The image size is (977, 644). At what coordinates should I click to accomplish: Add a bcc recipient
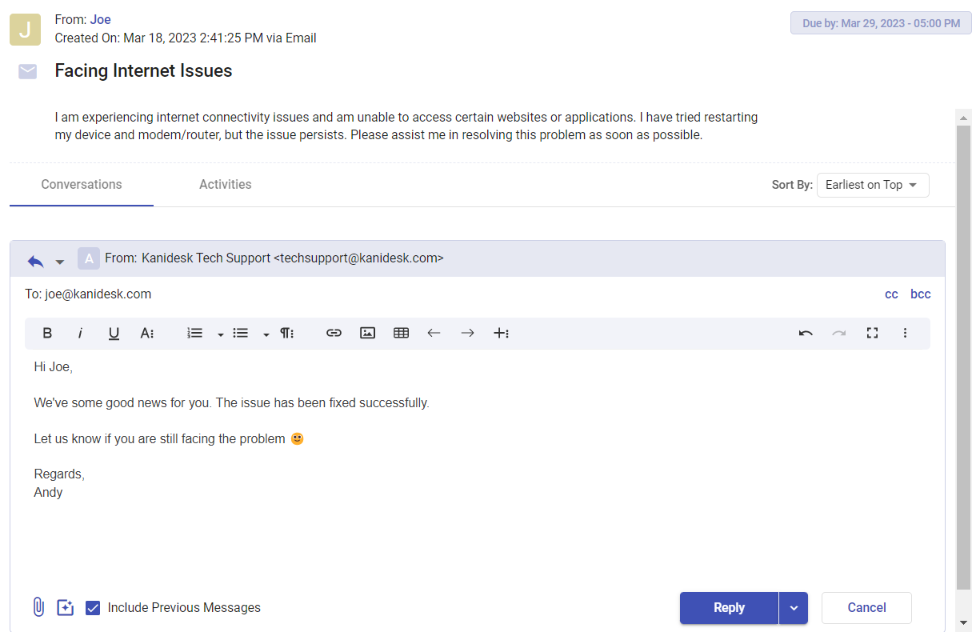(920, 294)
